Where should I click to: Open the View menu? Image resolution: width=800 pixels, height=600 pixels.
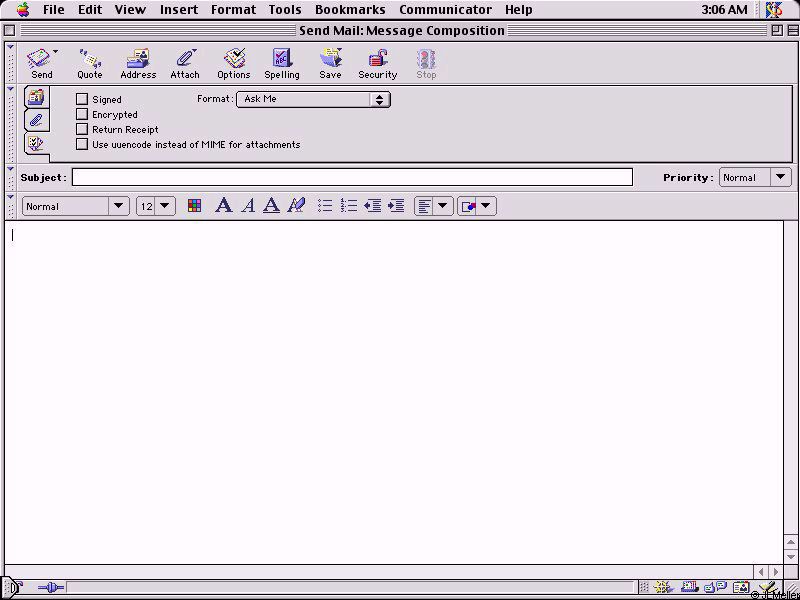click(x=130, y=10)
